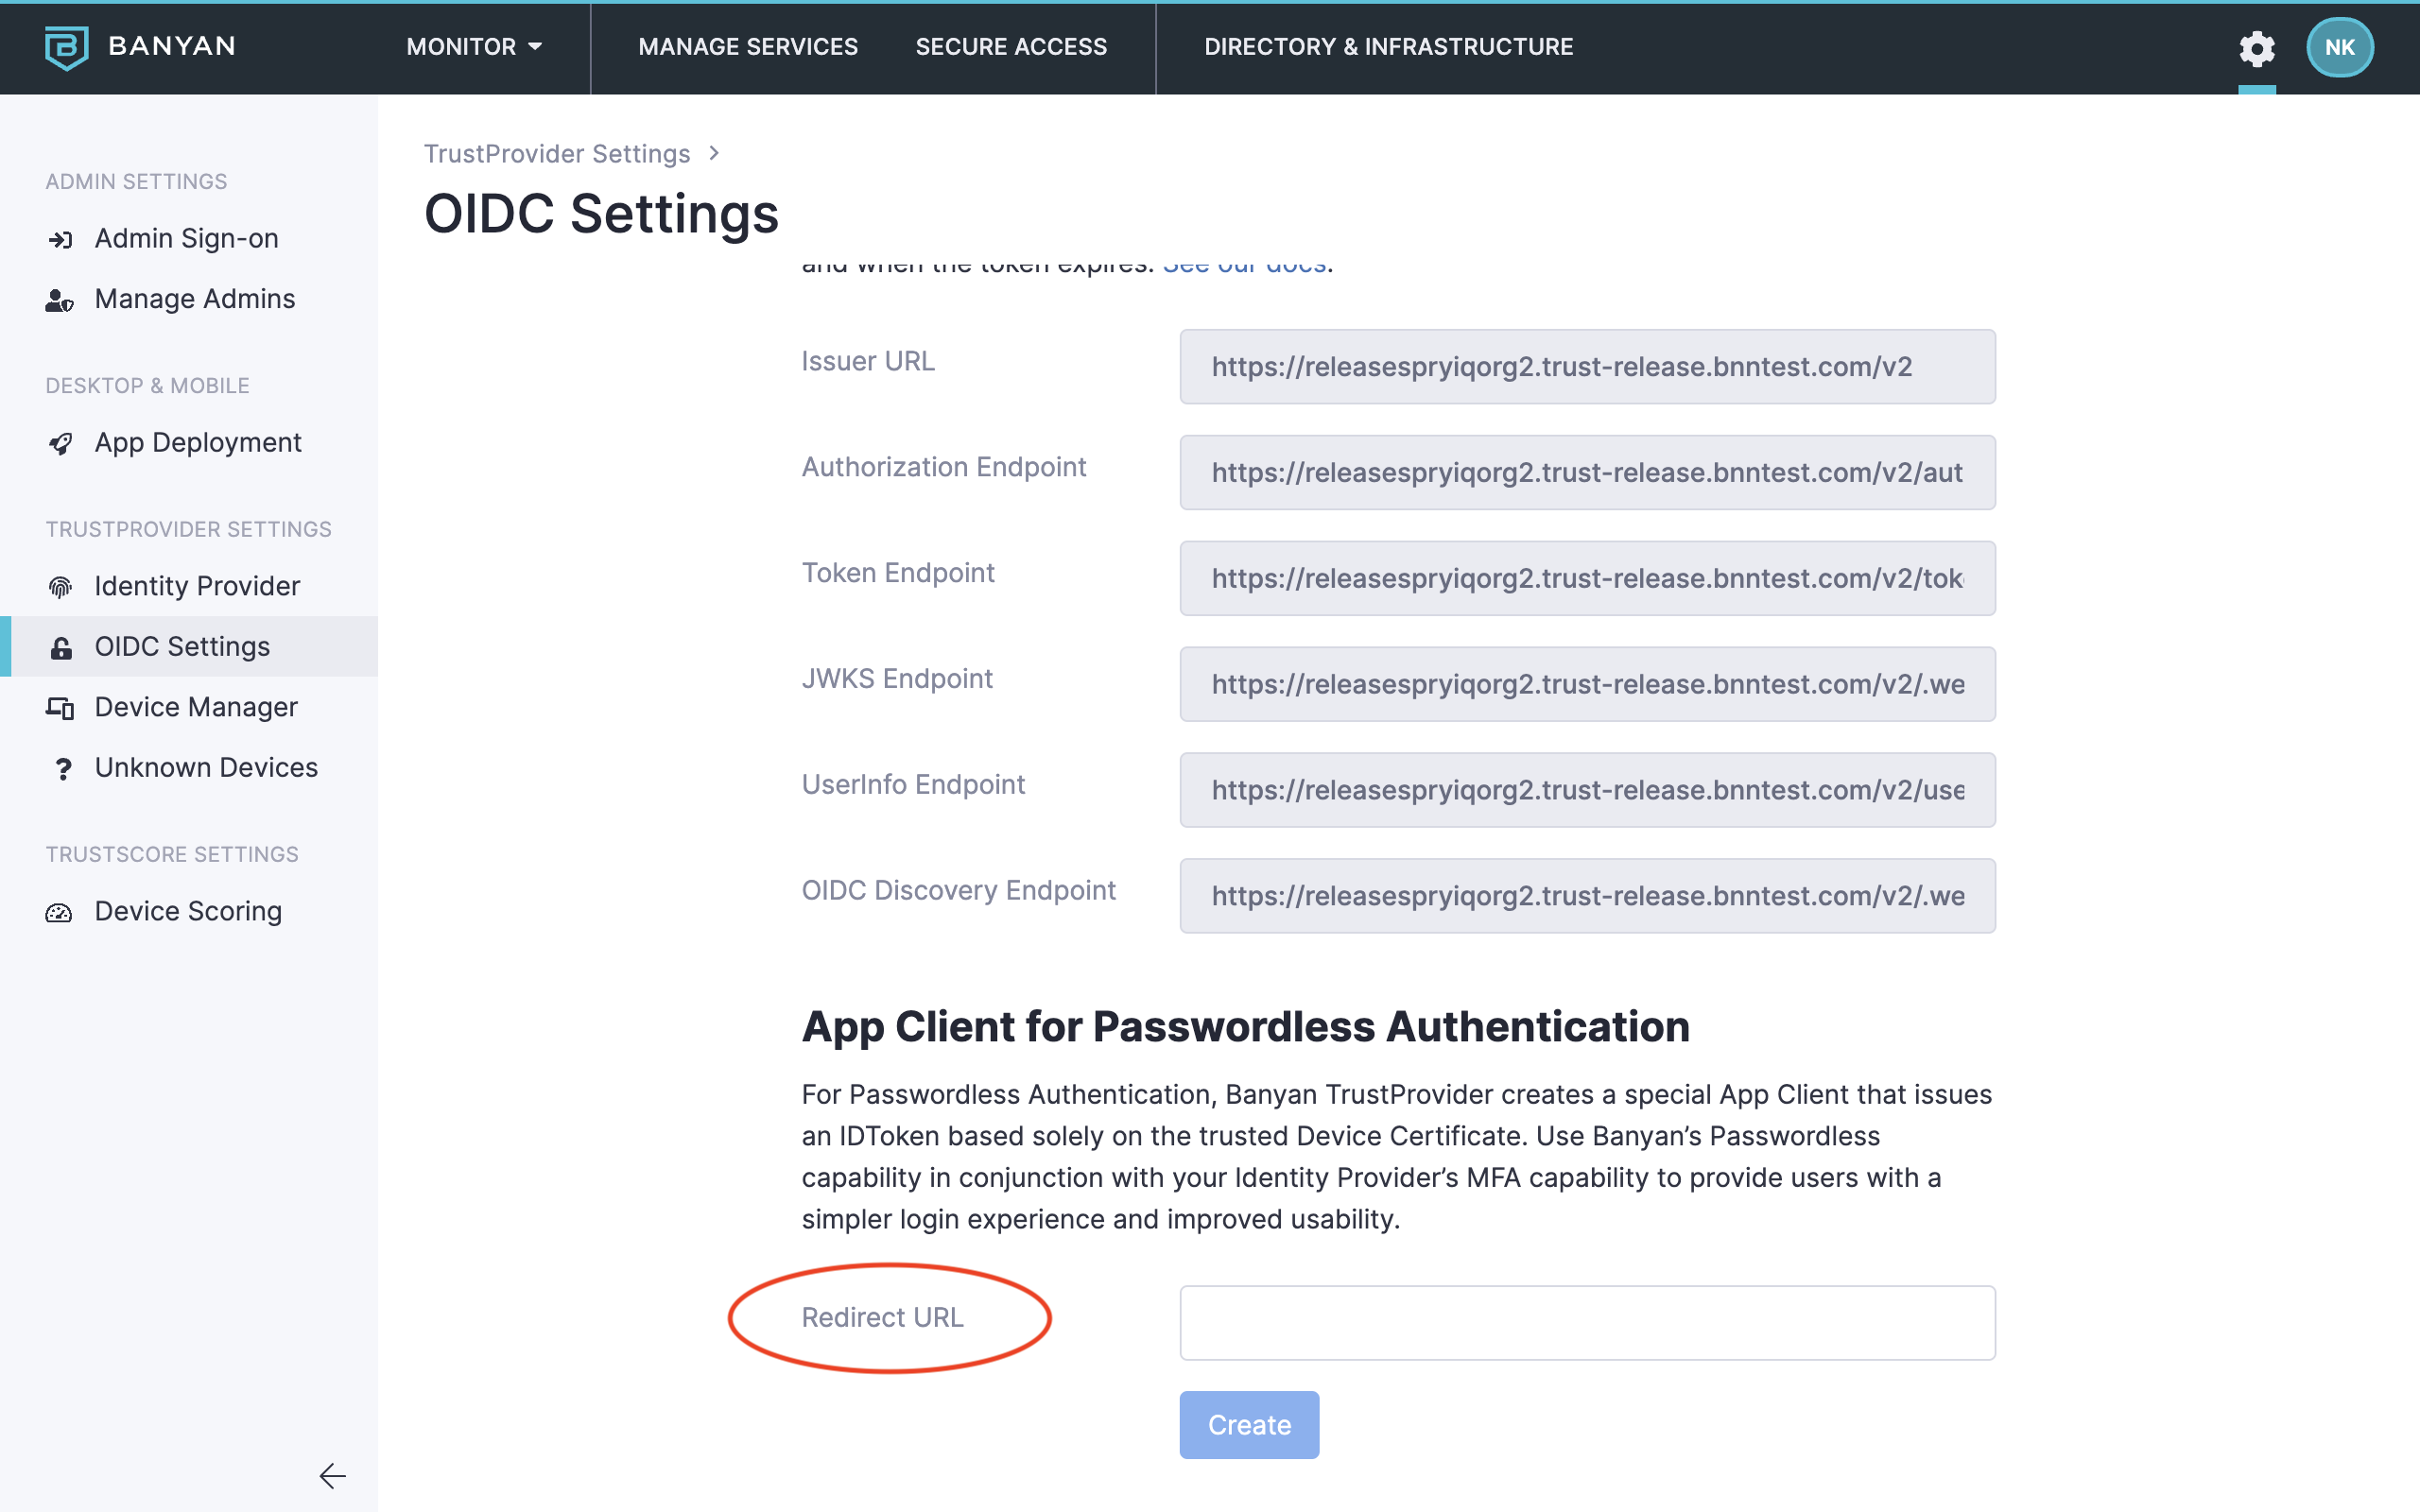
Task: Open App Deployment settings
Action: tap(198, 442)
